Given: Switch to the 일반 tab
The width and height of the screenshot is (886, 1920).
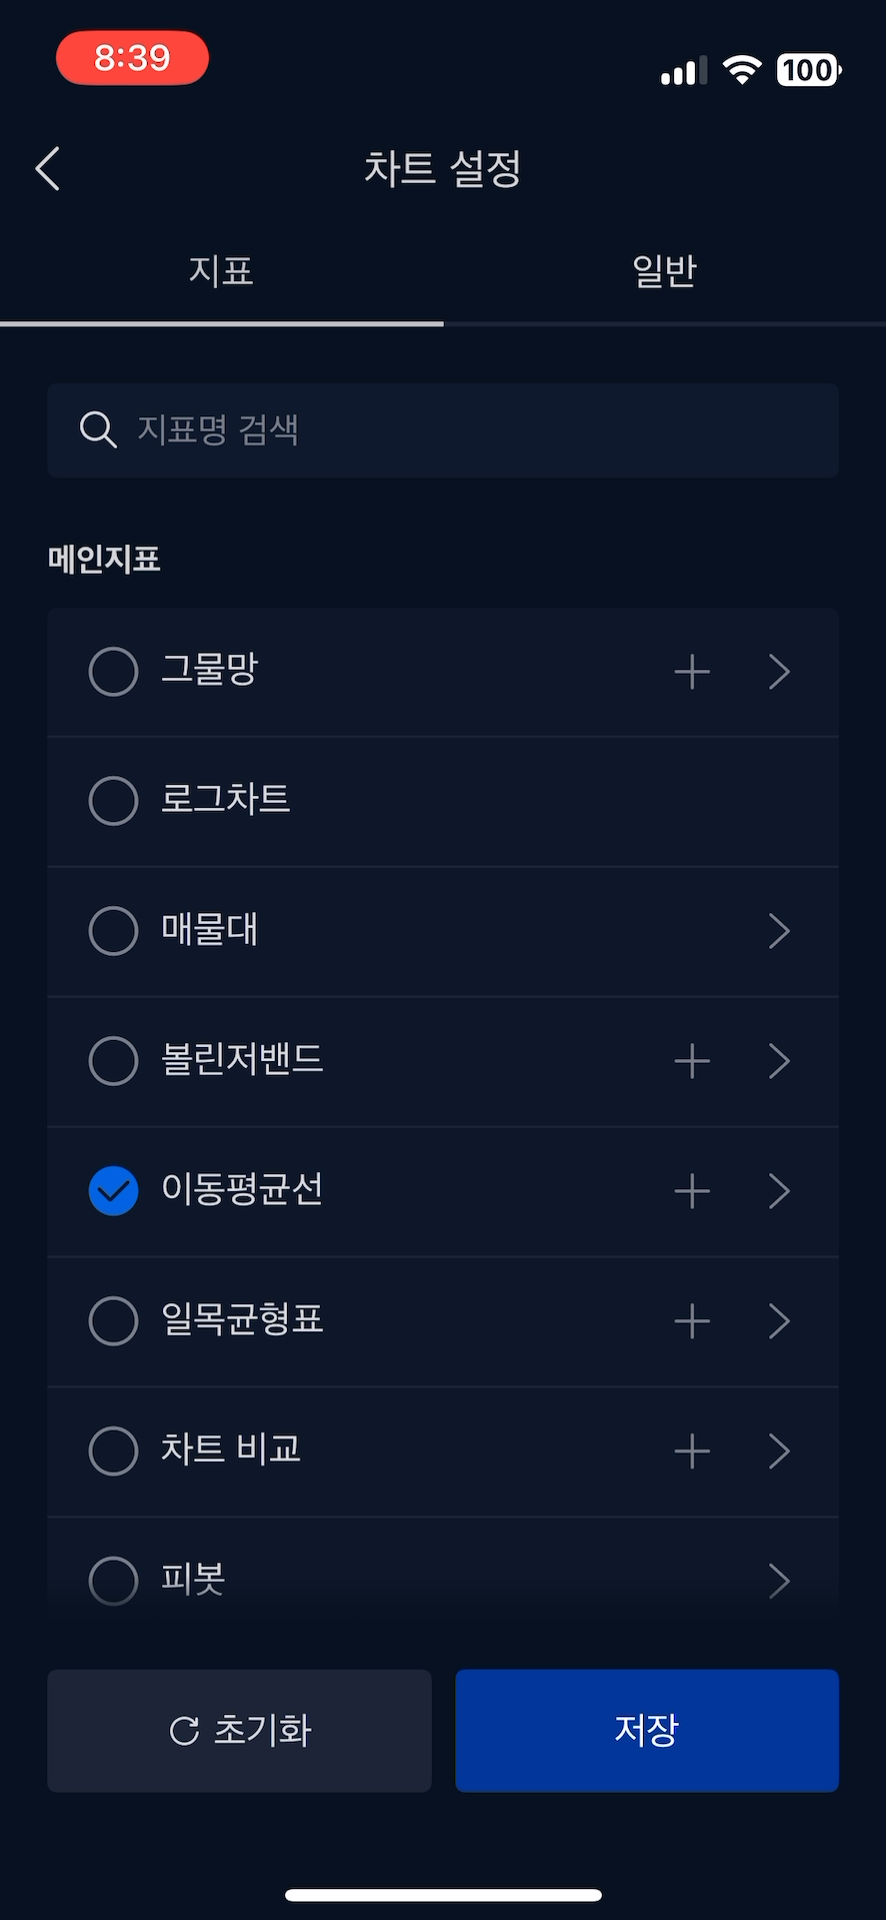Looking at the screenshot, I should point(664,272).
